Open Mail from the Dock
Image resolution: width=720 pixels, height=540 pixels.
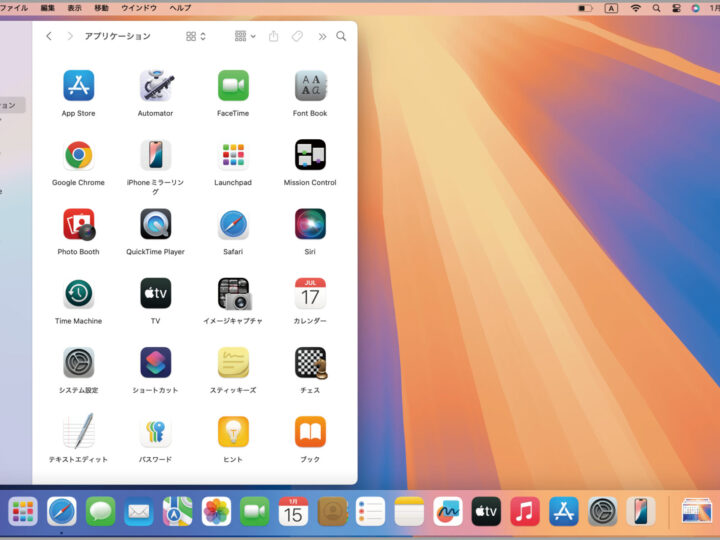tap(139, 511)
